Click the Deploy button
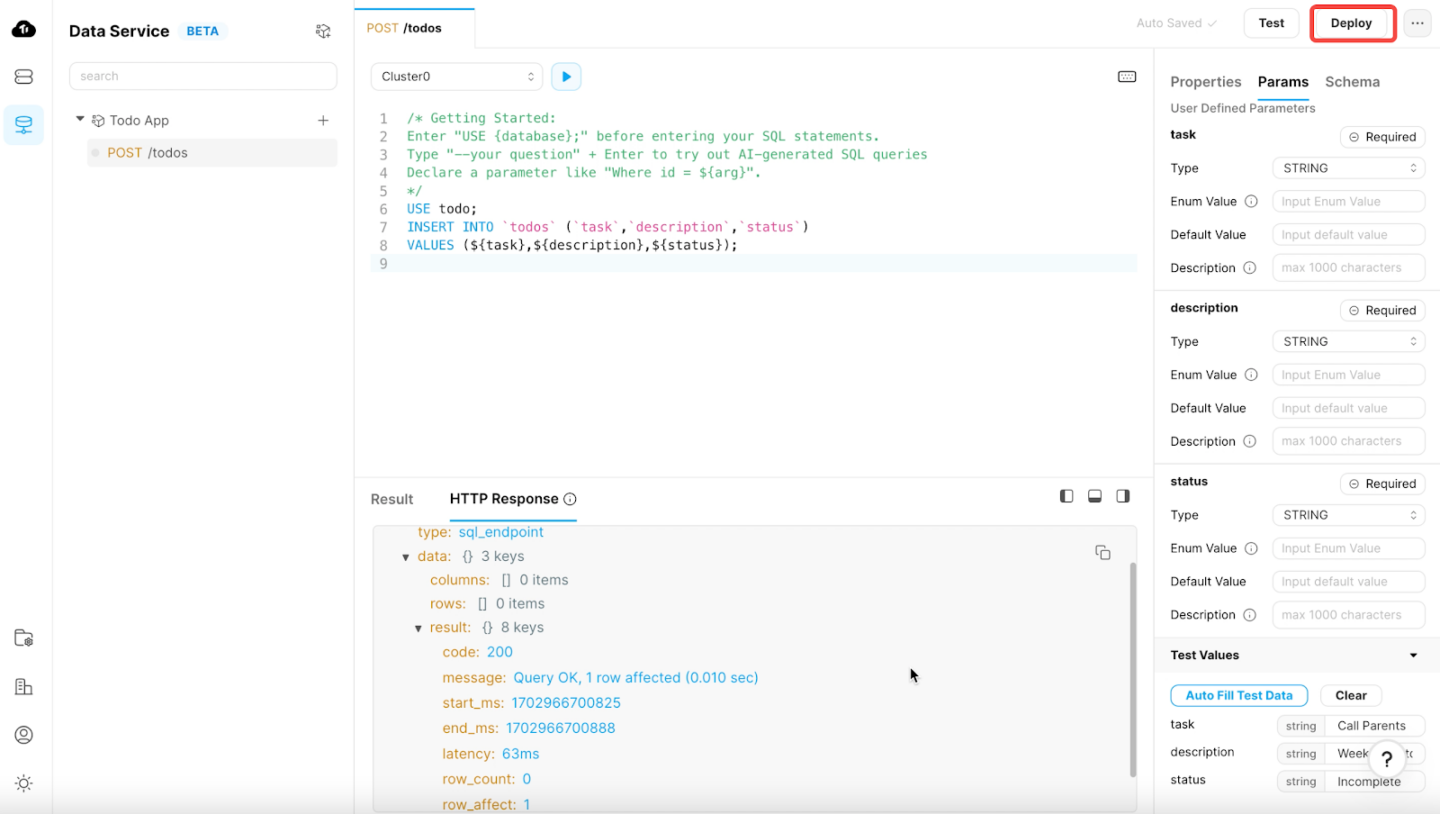 pos(1351,22)
